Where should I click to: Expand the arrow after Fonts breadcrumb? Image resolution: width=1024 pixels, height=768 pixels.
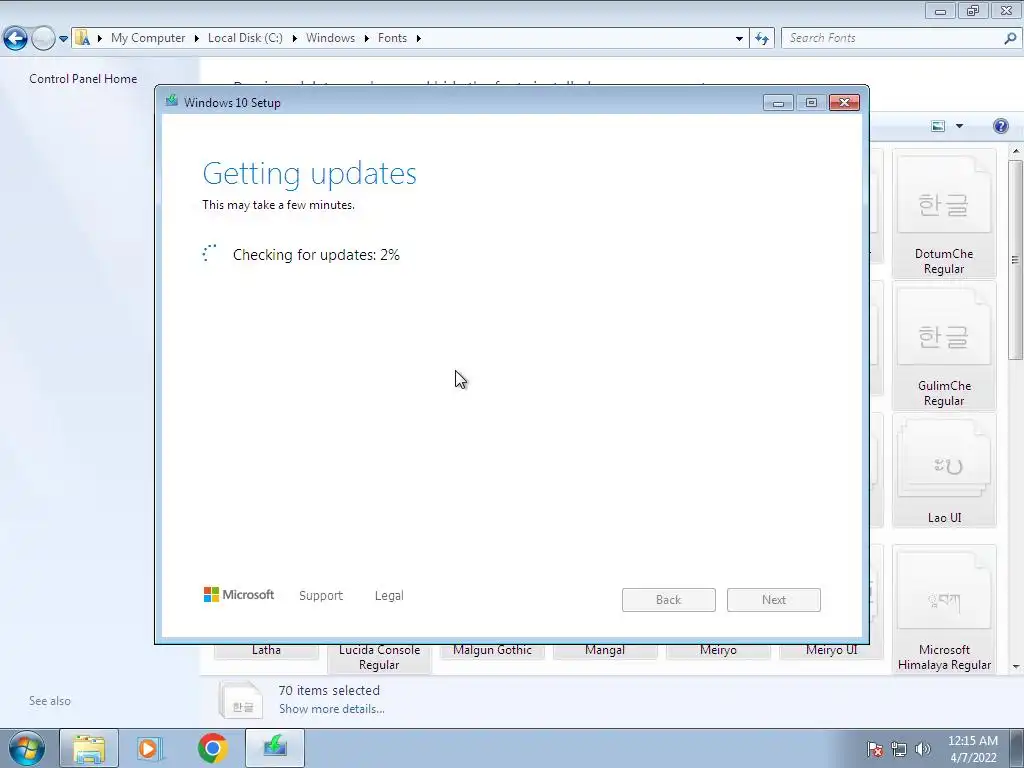coord(419,39)
